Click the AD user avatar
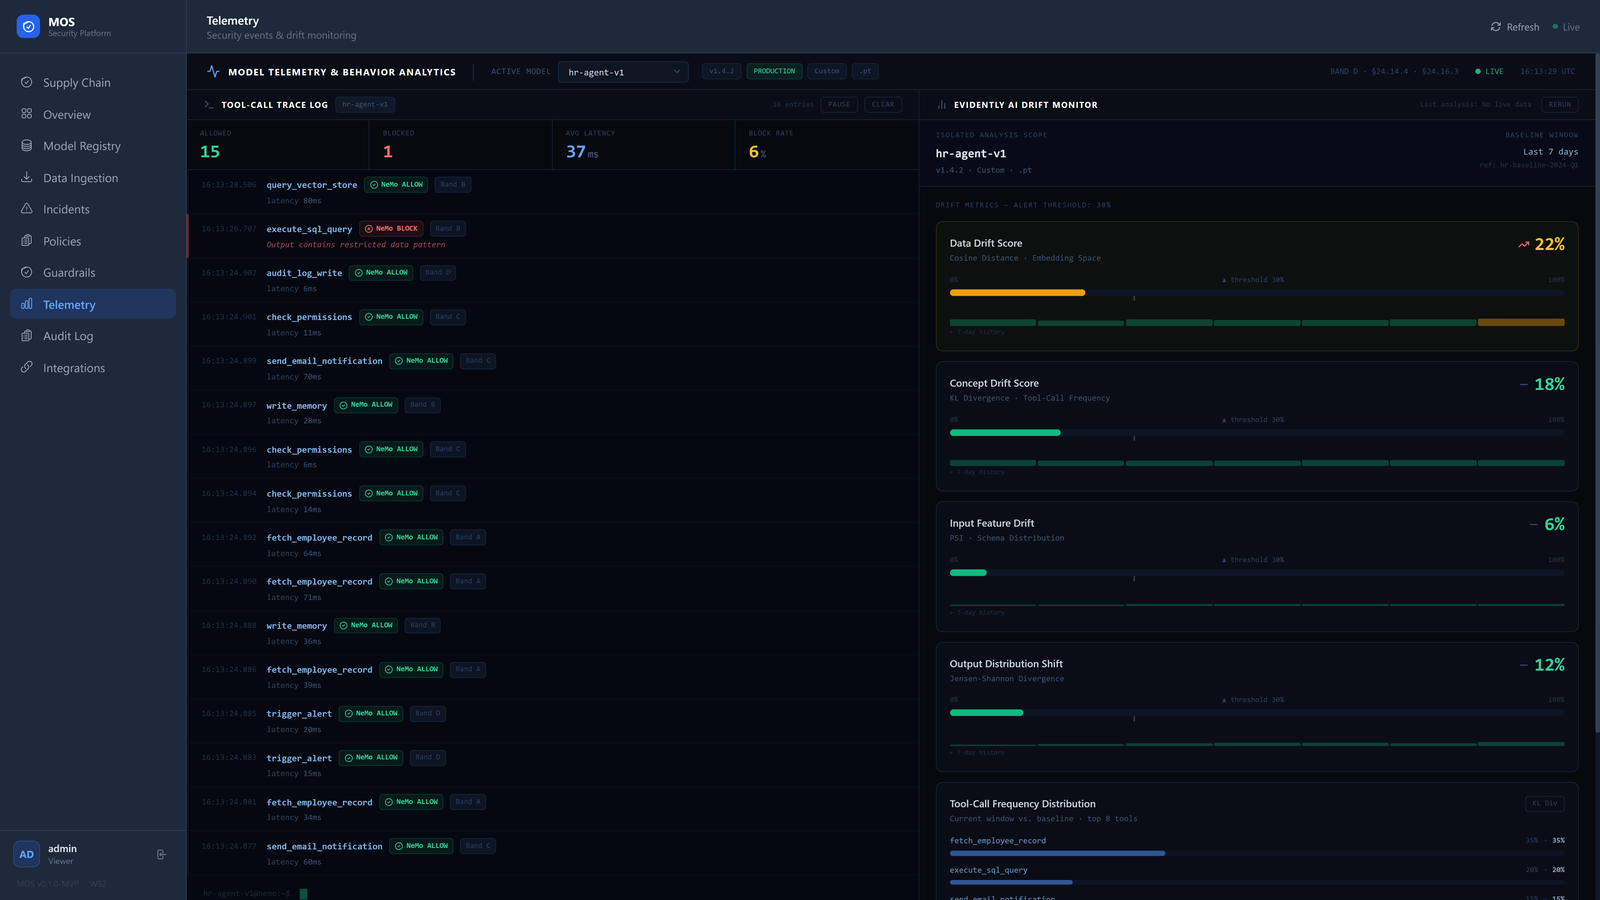Viewport: 1600px width, 900px height. point(27,854)
